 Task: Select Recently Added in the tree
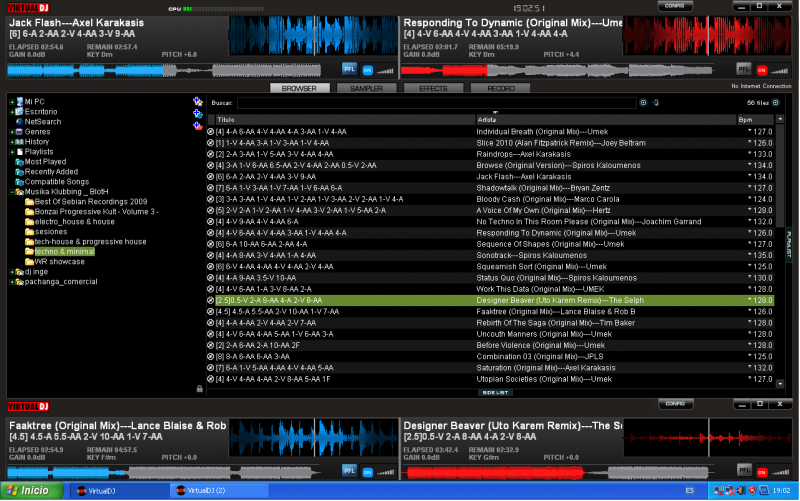click(x=51, y=172)
